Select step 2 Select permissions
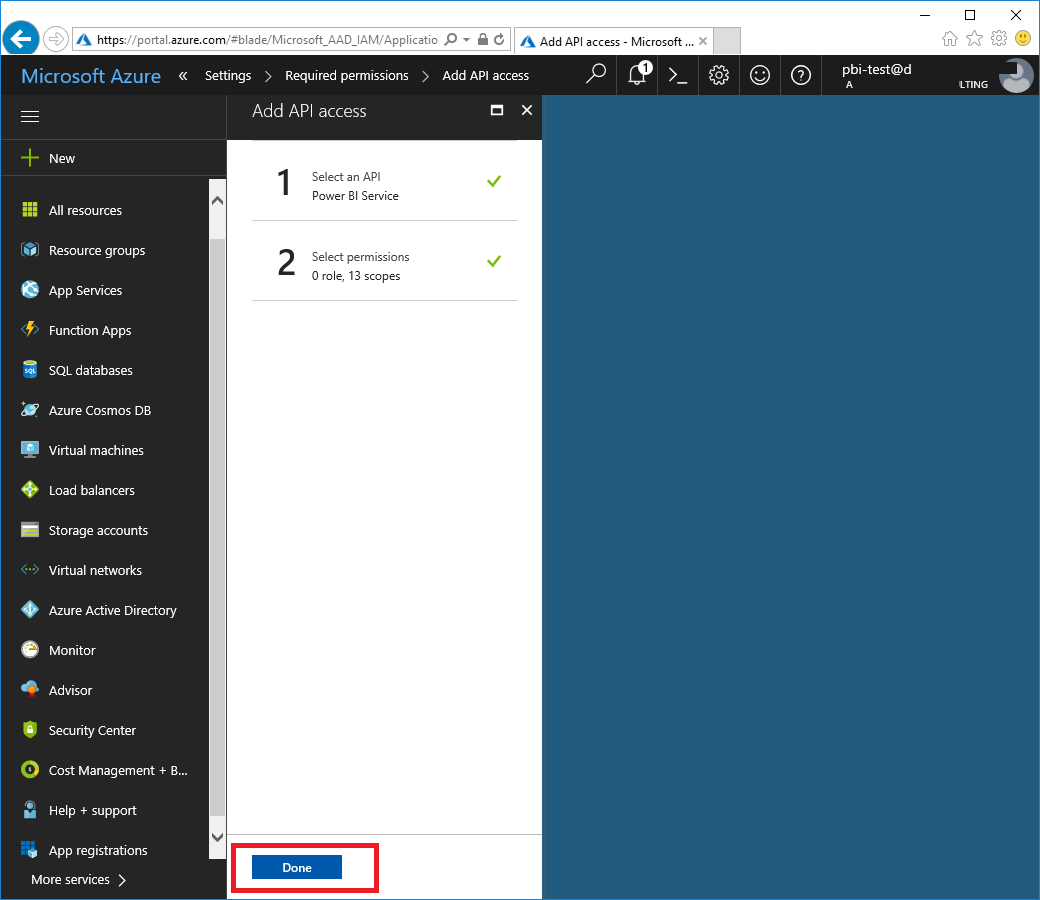 click(384, 266)
